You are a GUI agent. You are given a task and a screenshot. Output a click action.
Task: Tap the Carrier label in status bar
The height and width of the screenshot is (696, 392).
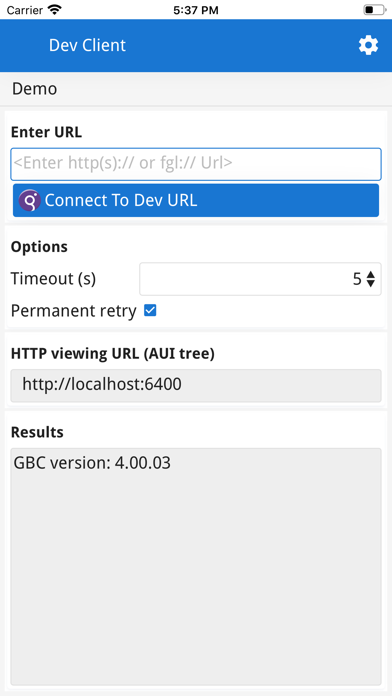point(24,10)
